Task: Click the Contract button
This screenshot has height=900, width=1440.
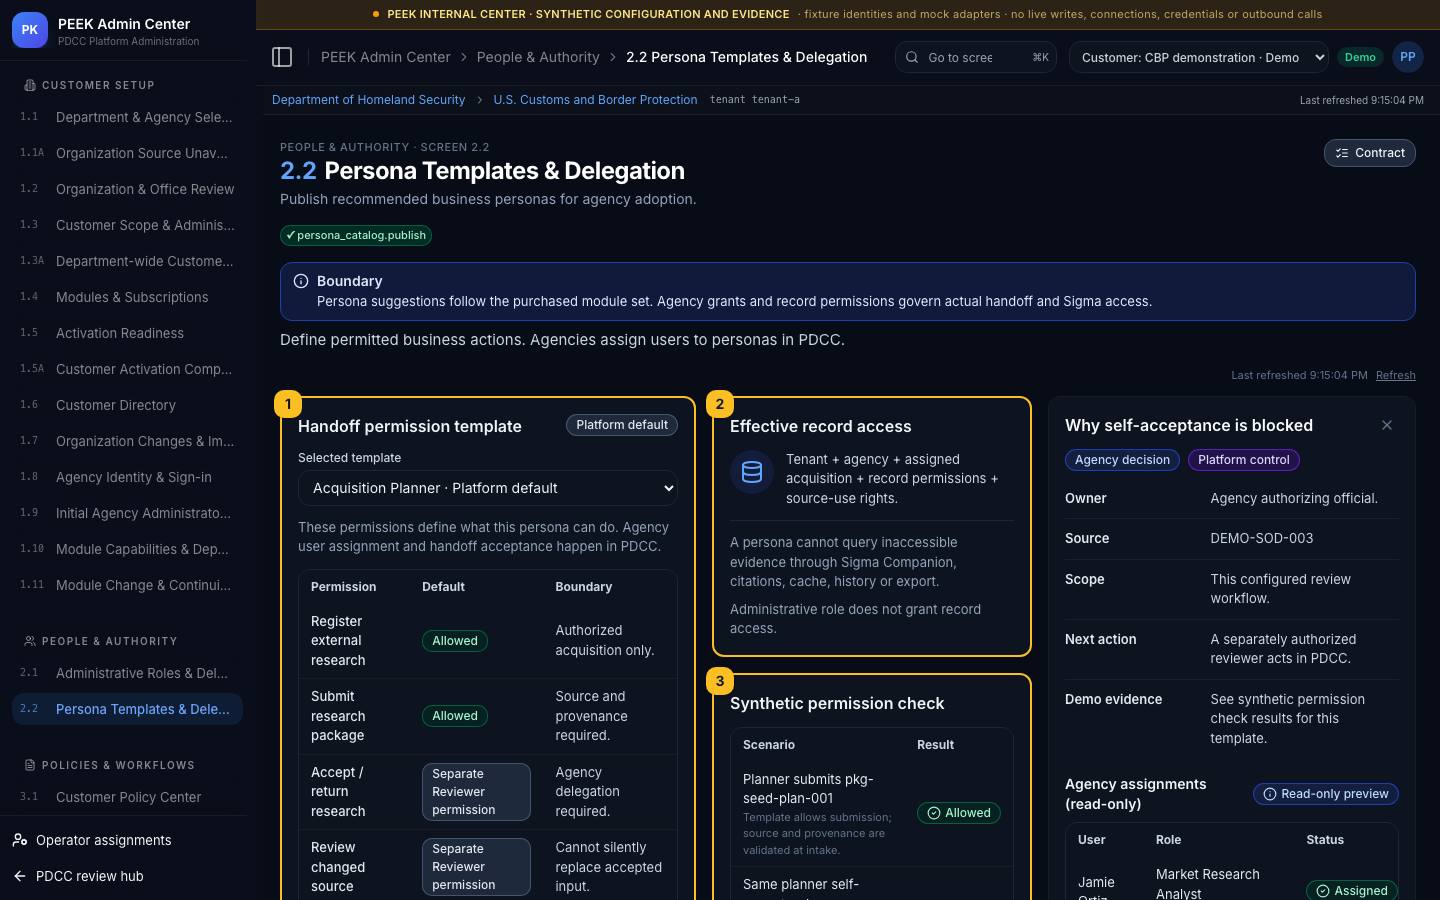Action: pyautogui.click(x=1370, y=153)
